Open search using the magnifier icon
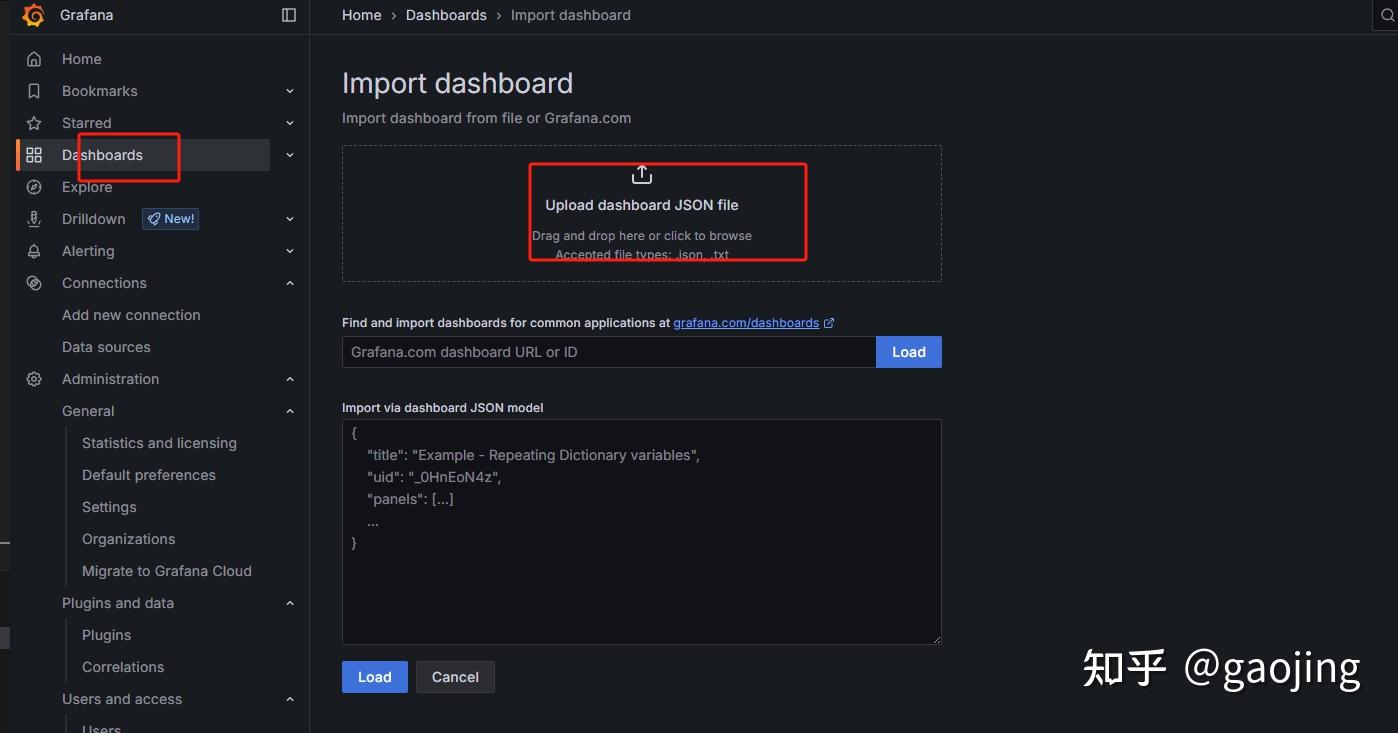The height and width of the screenshot is (733, 1398). click(1388, 15)
